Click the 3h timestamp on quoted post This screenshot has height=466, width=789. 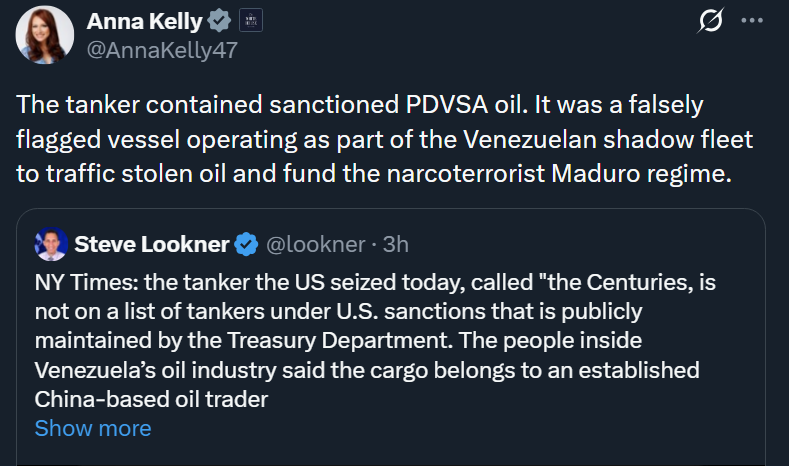pos(395,244)
